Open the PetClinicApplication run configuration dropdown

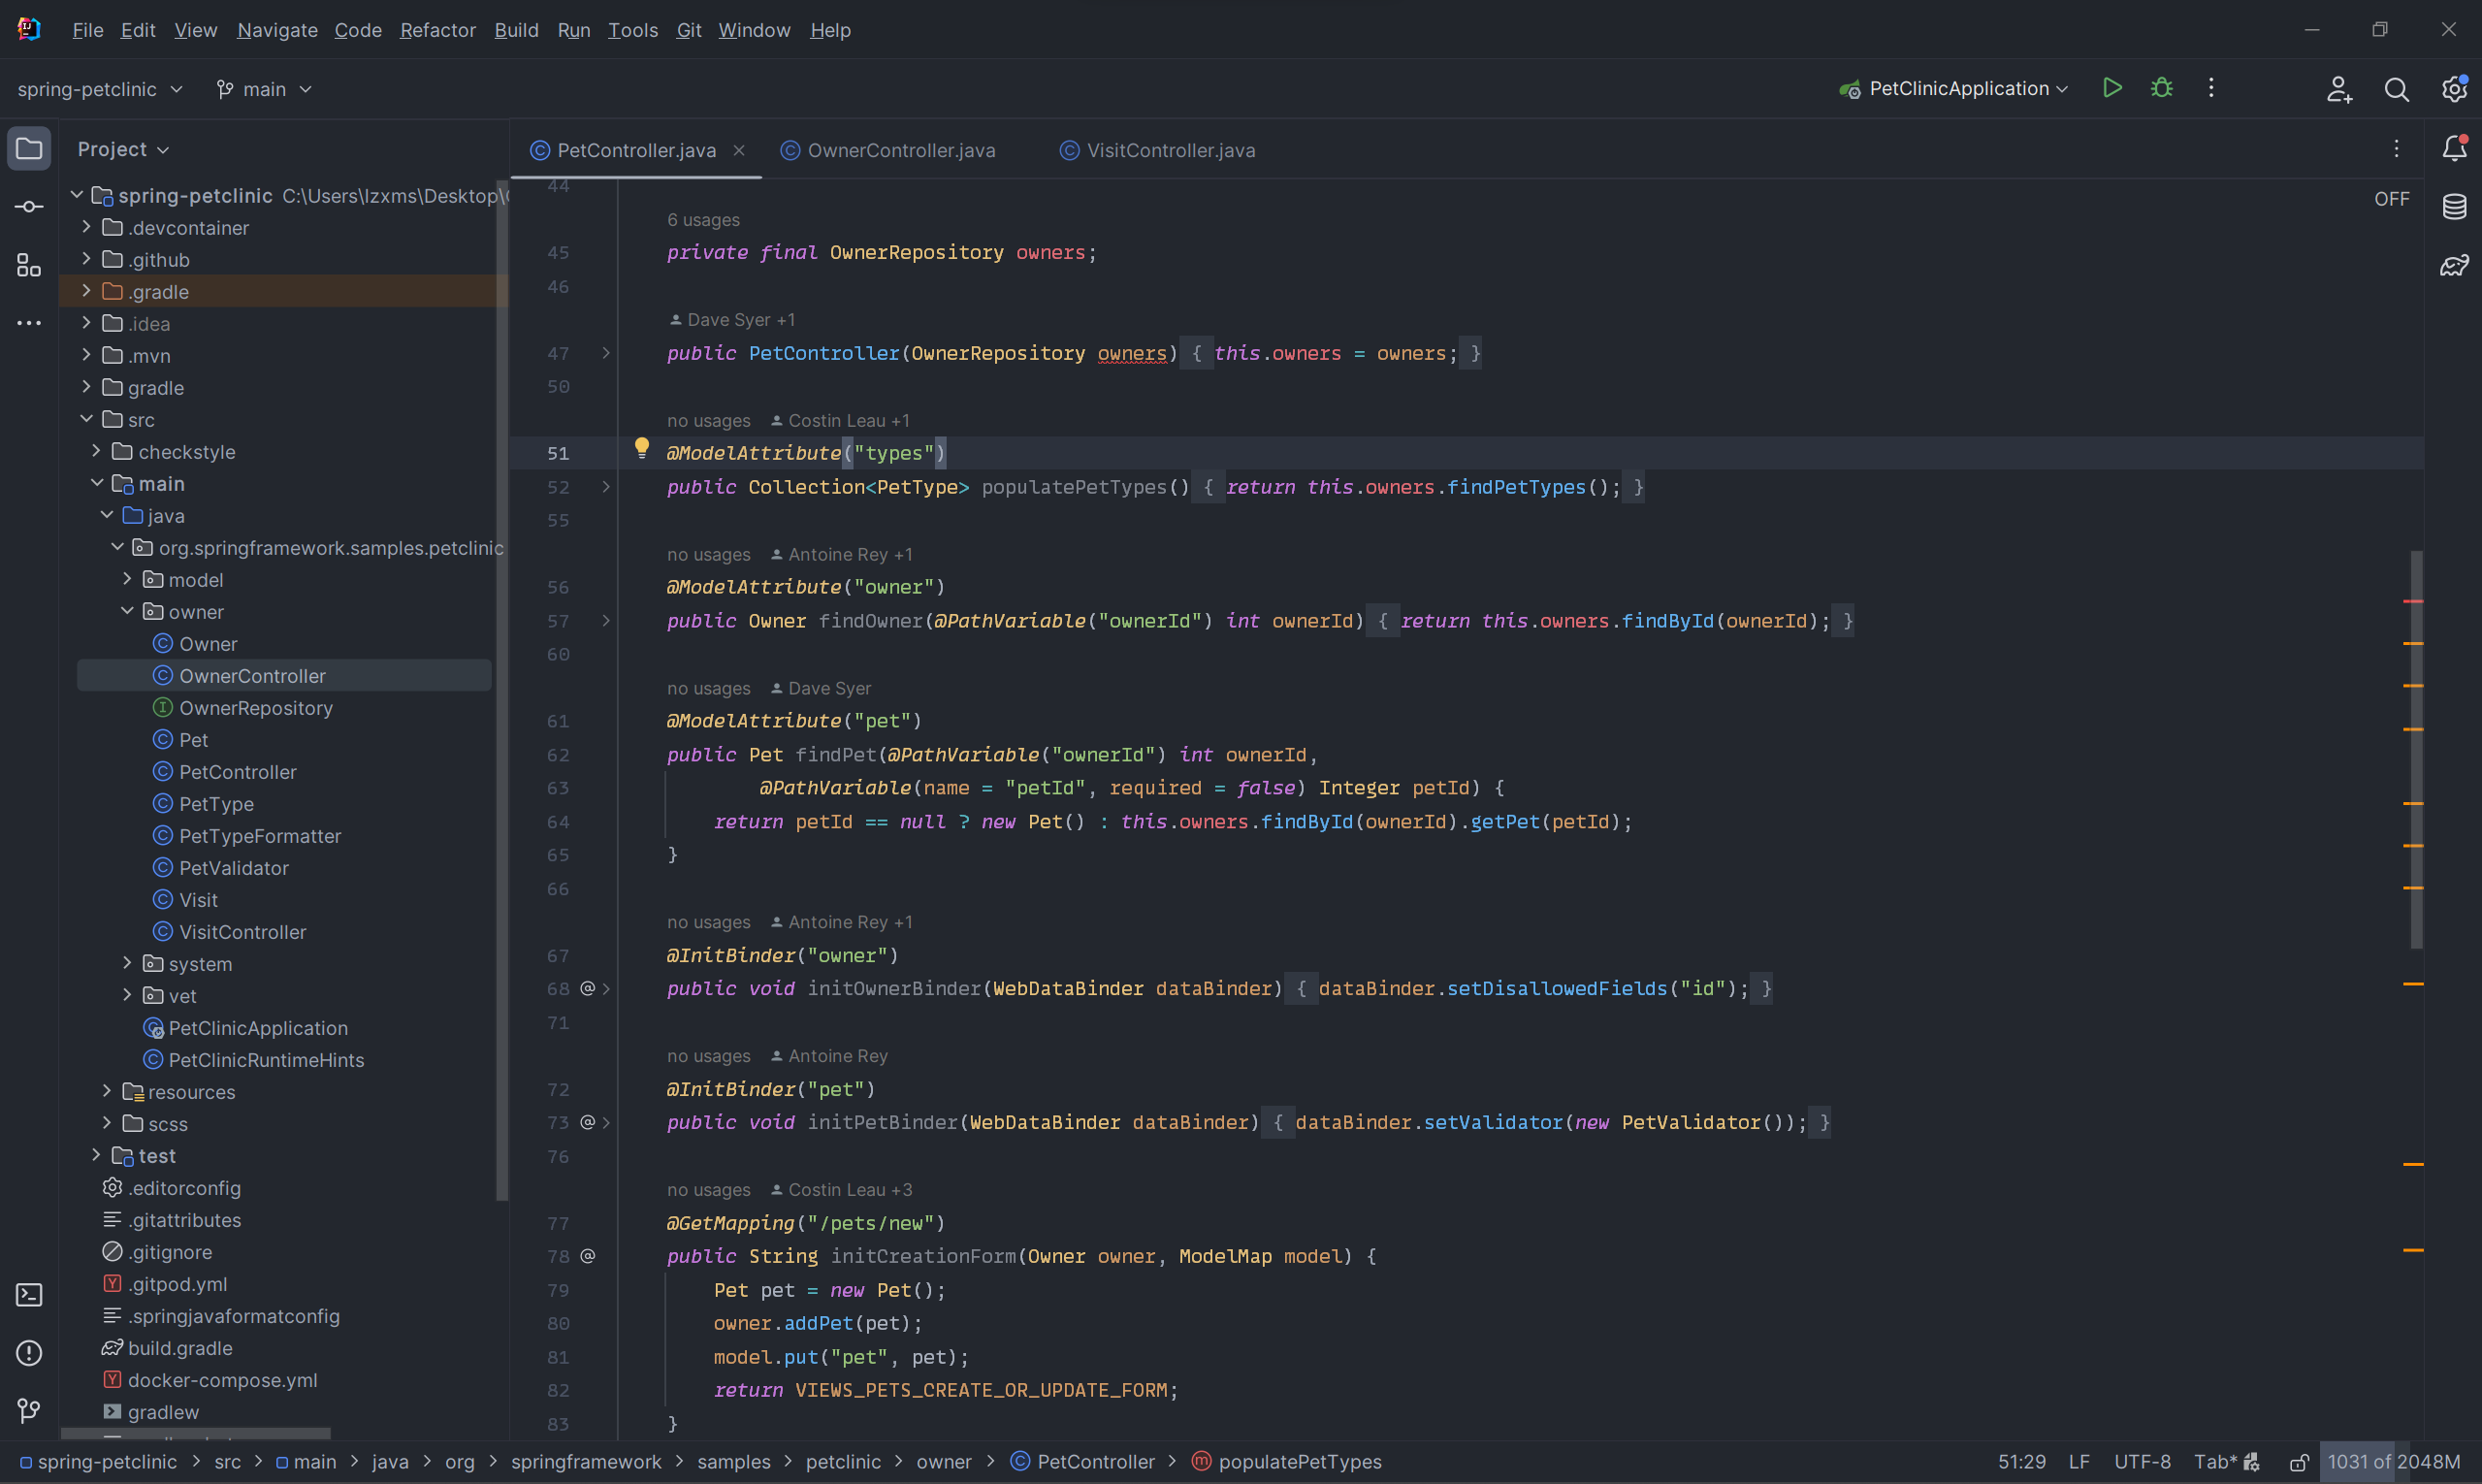(x=1958, y=88)
